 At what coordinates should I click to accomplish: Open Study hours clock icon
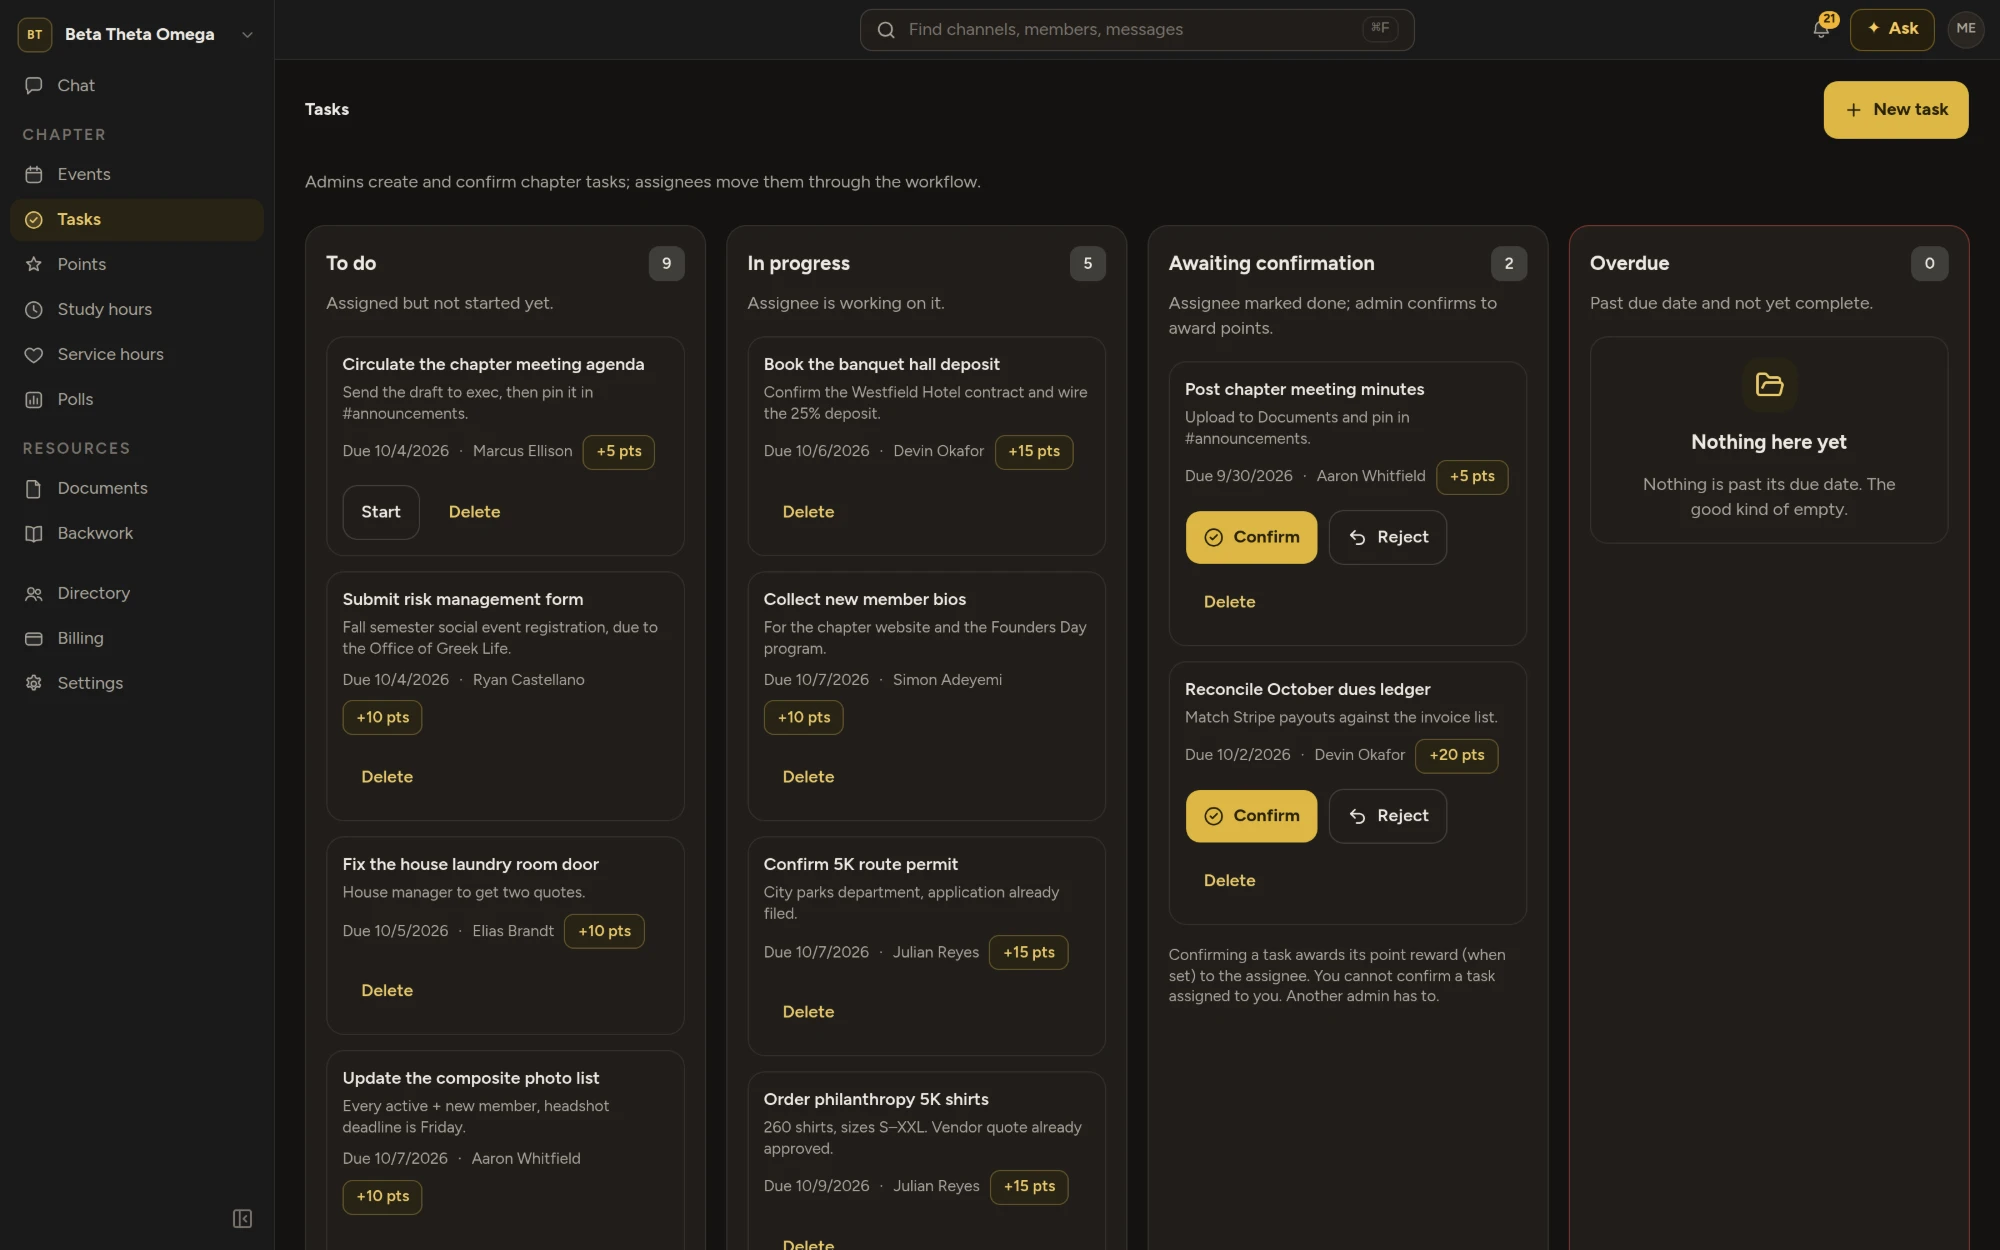pos(34,309)
